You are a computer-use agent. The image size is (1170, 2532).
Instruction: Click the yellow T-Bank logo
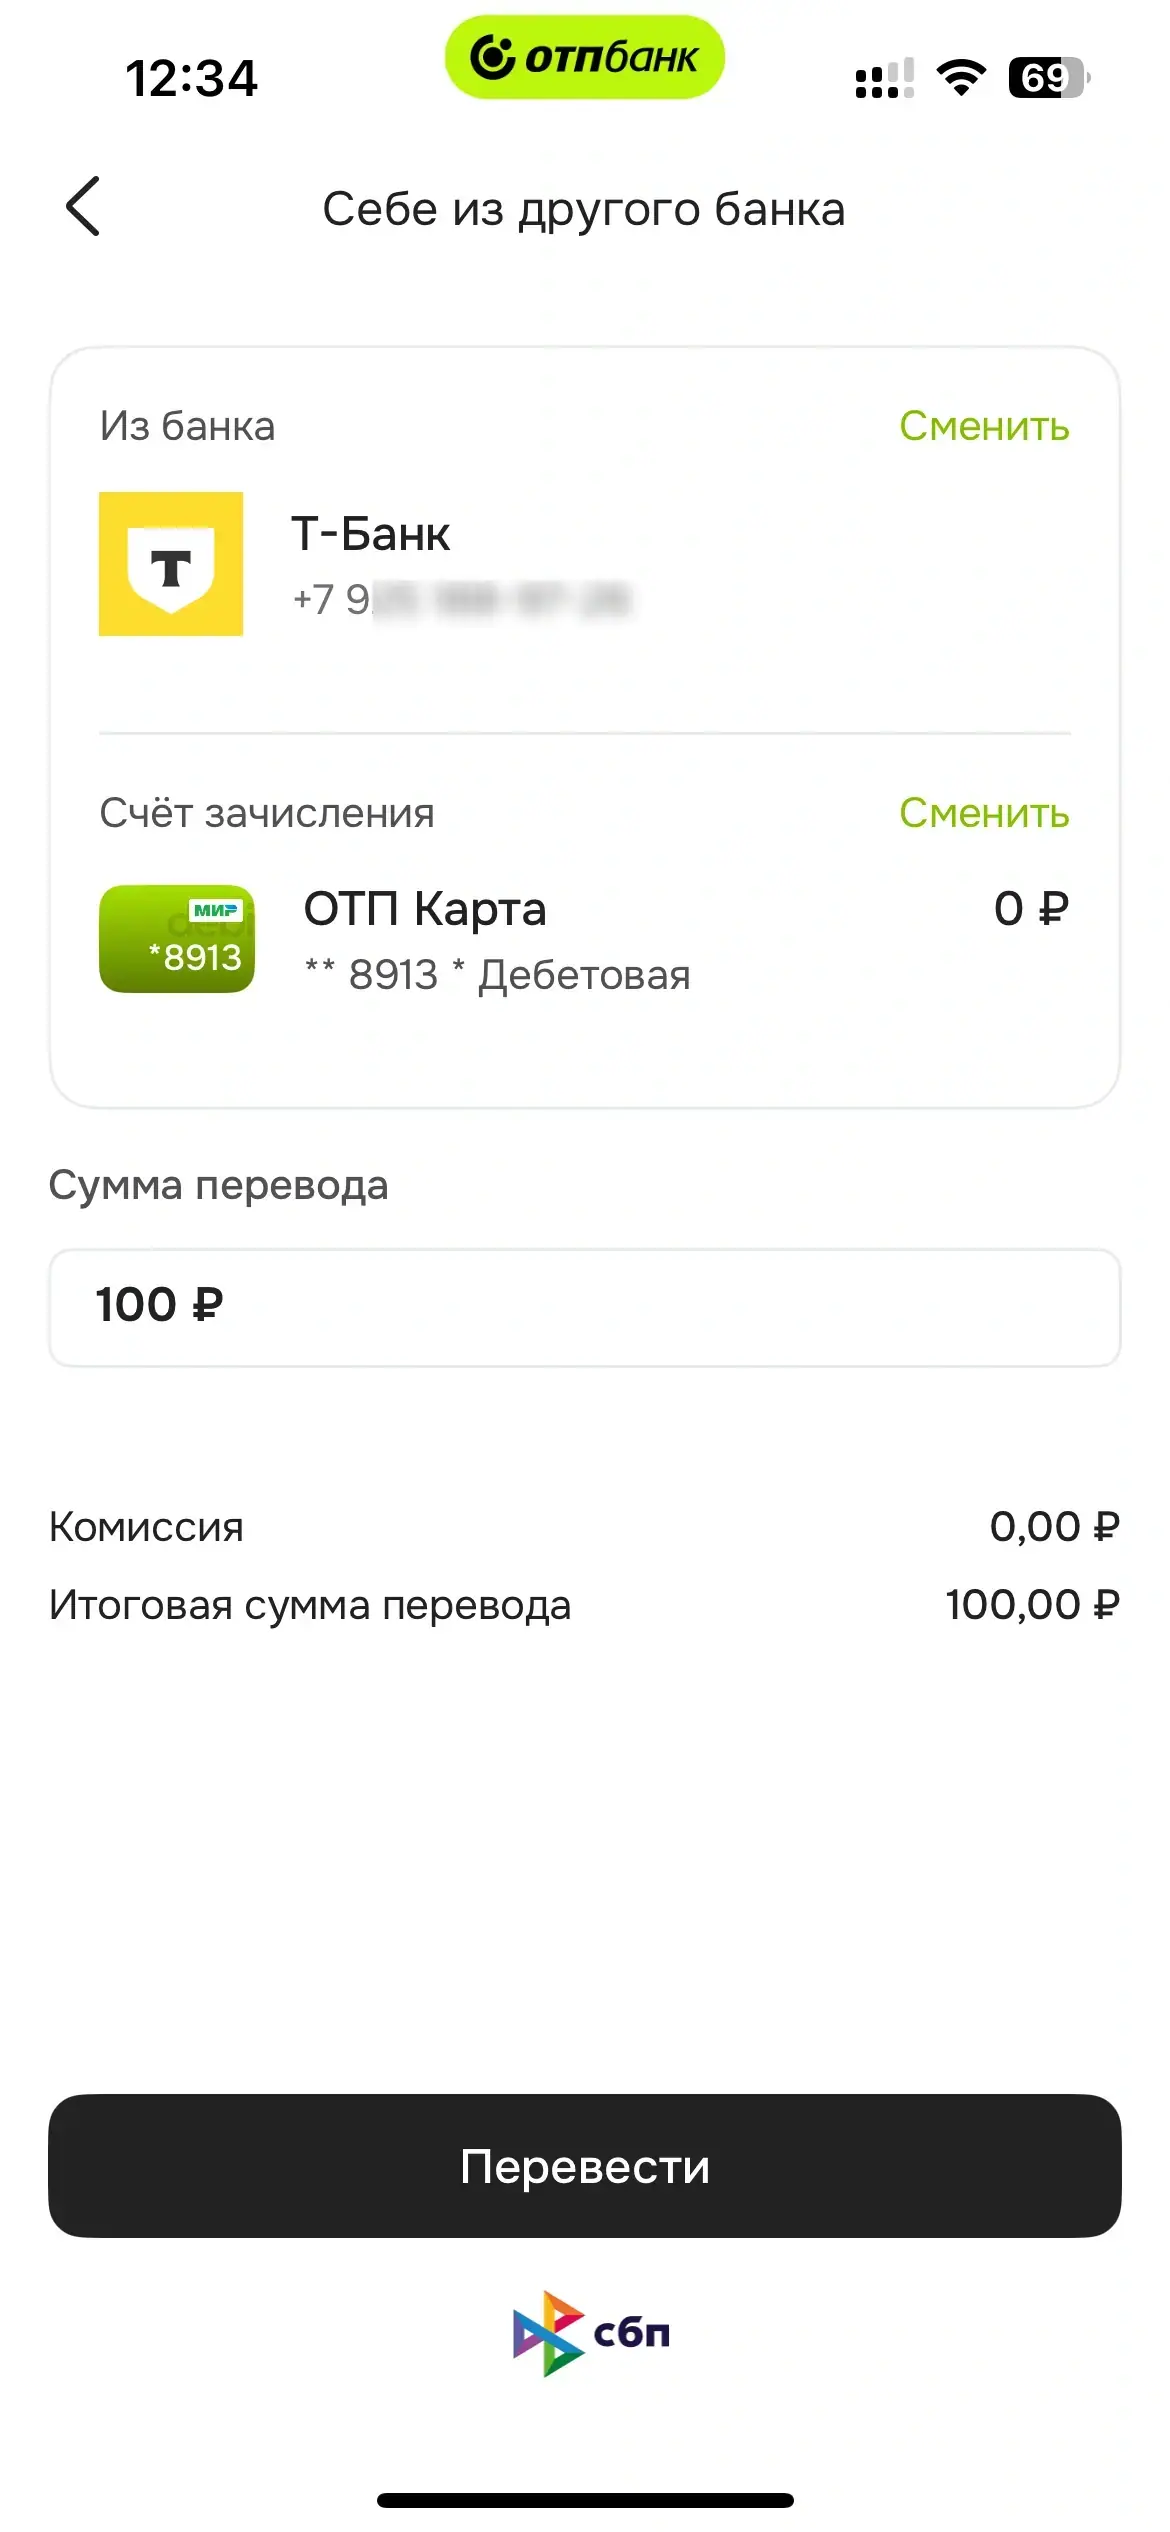171,564
